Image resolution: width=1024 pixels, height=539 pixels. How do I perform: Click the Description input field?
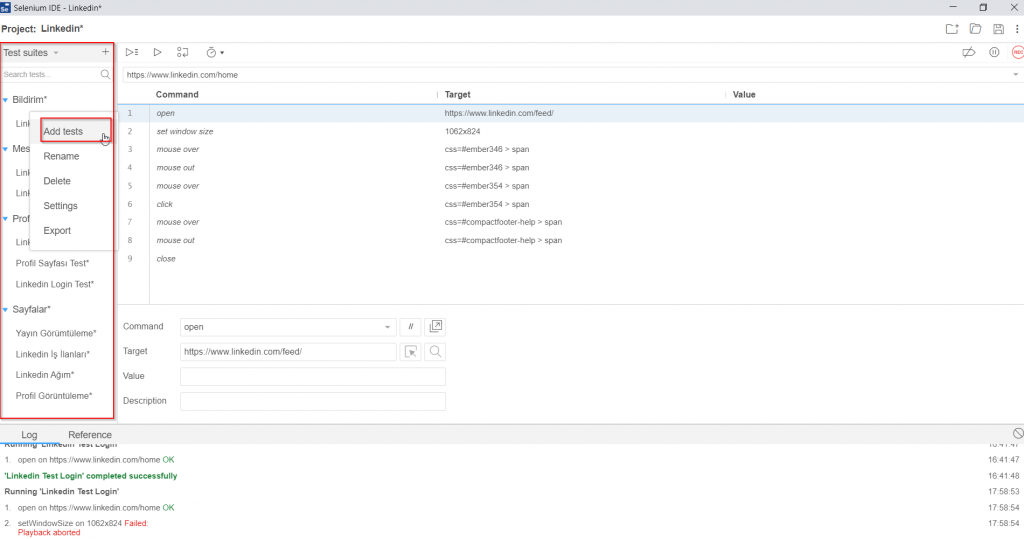click(x=313, y=401)
